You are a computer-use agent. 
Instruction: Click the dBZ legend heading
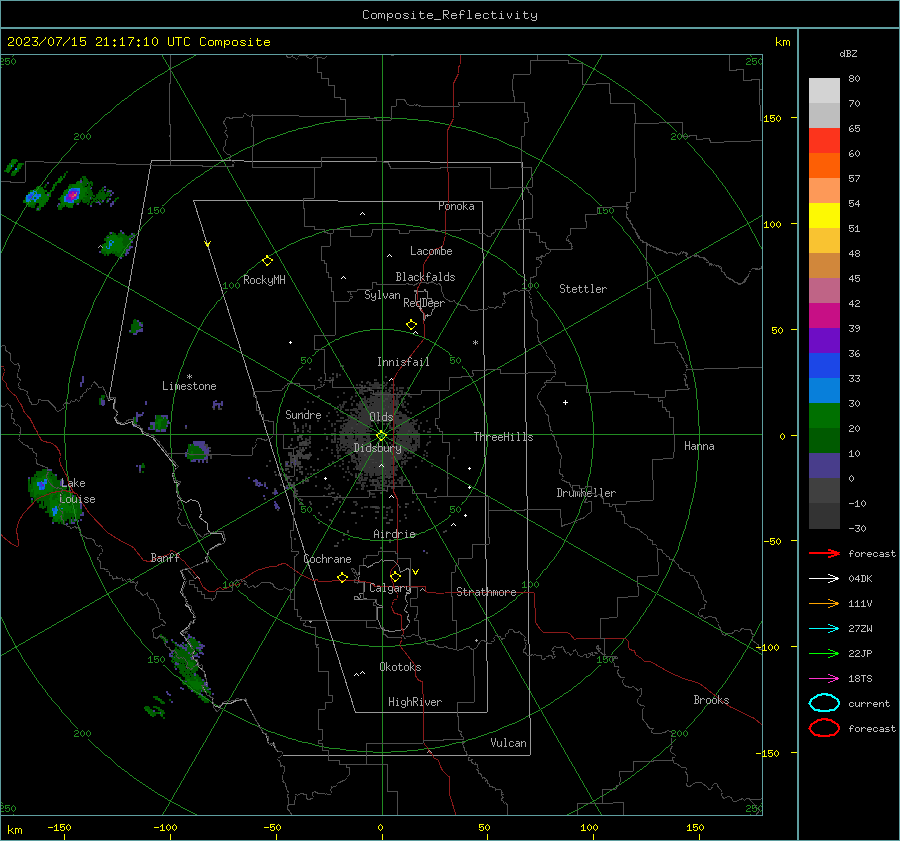coord(848,53)
